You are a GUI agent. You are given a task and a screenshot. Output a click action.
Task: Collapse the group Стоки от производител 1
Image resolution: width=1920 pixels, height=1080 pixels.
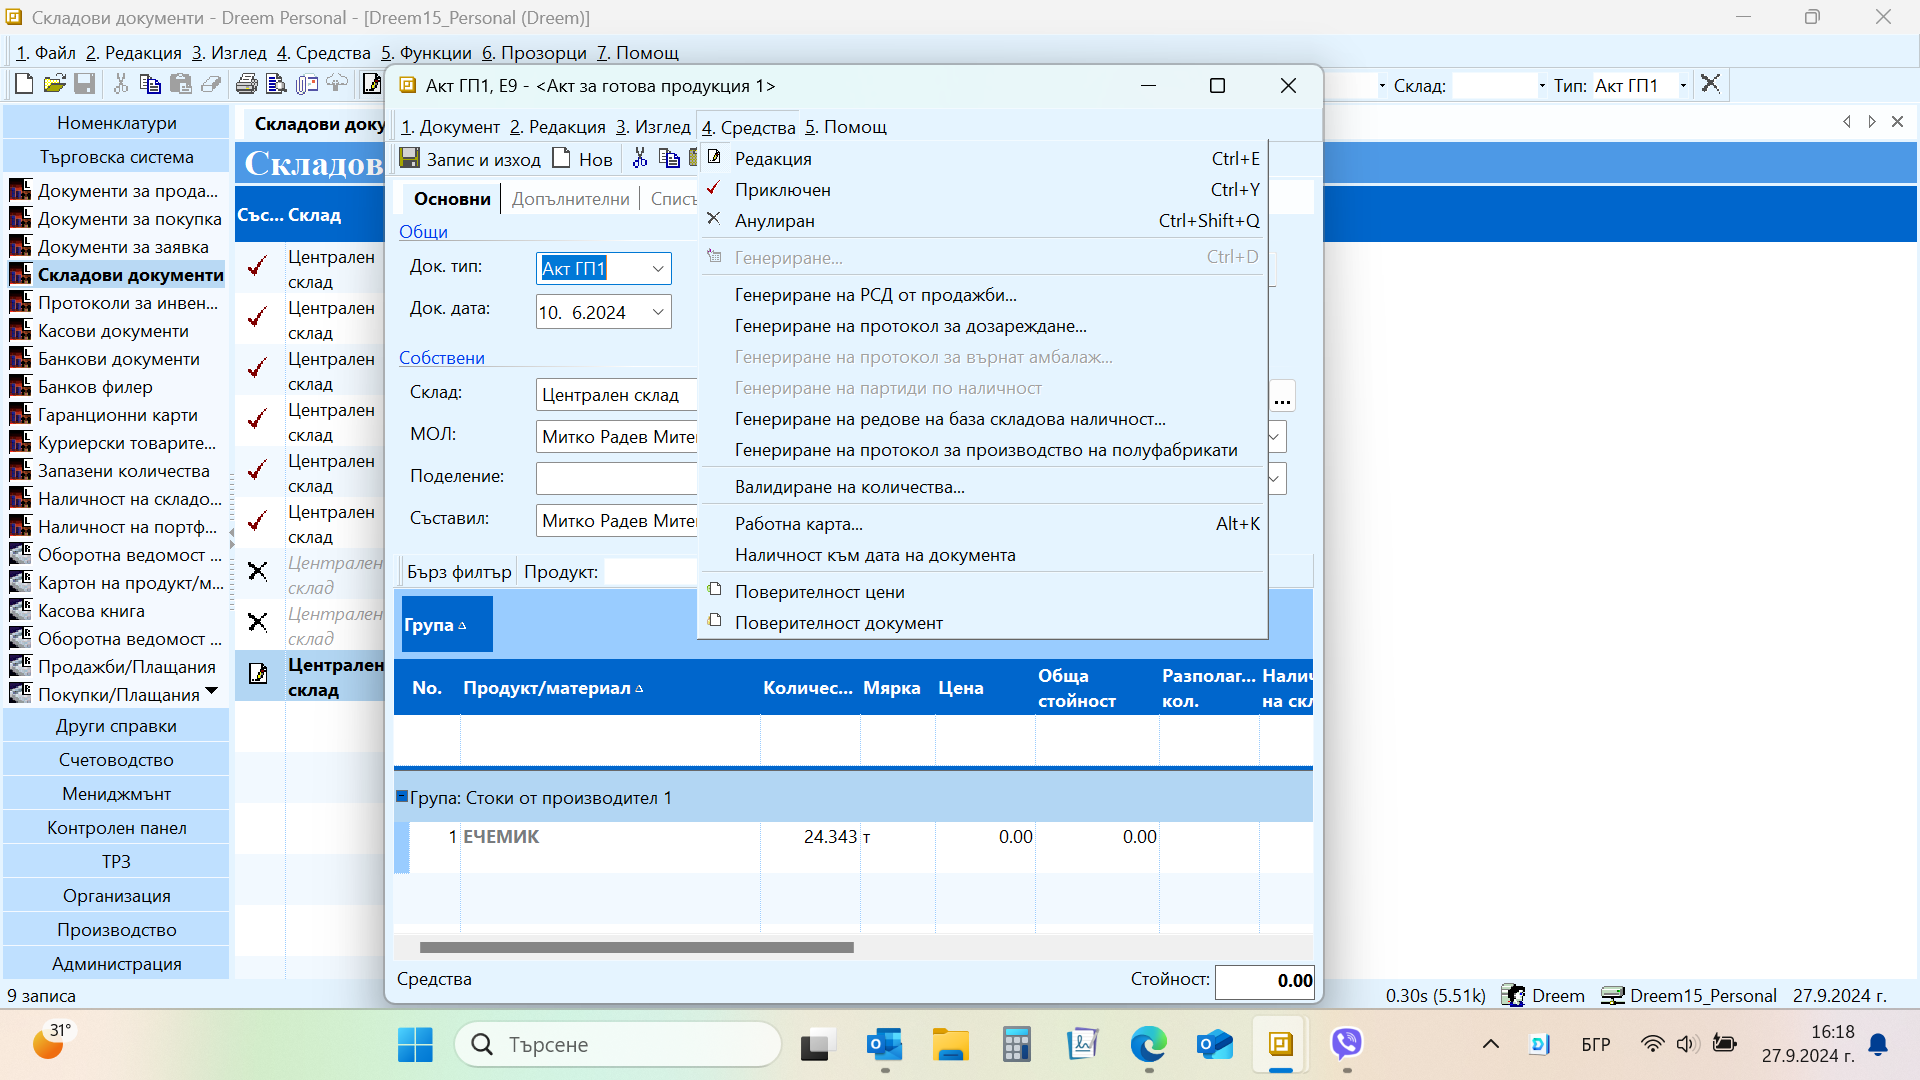click(402, 797)
